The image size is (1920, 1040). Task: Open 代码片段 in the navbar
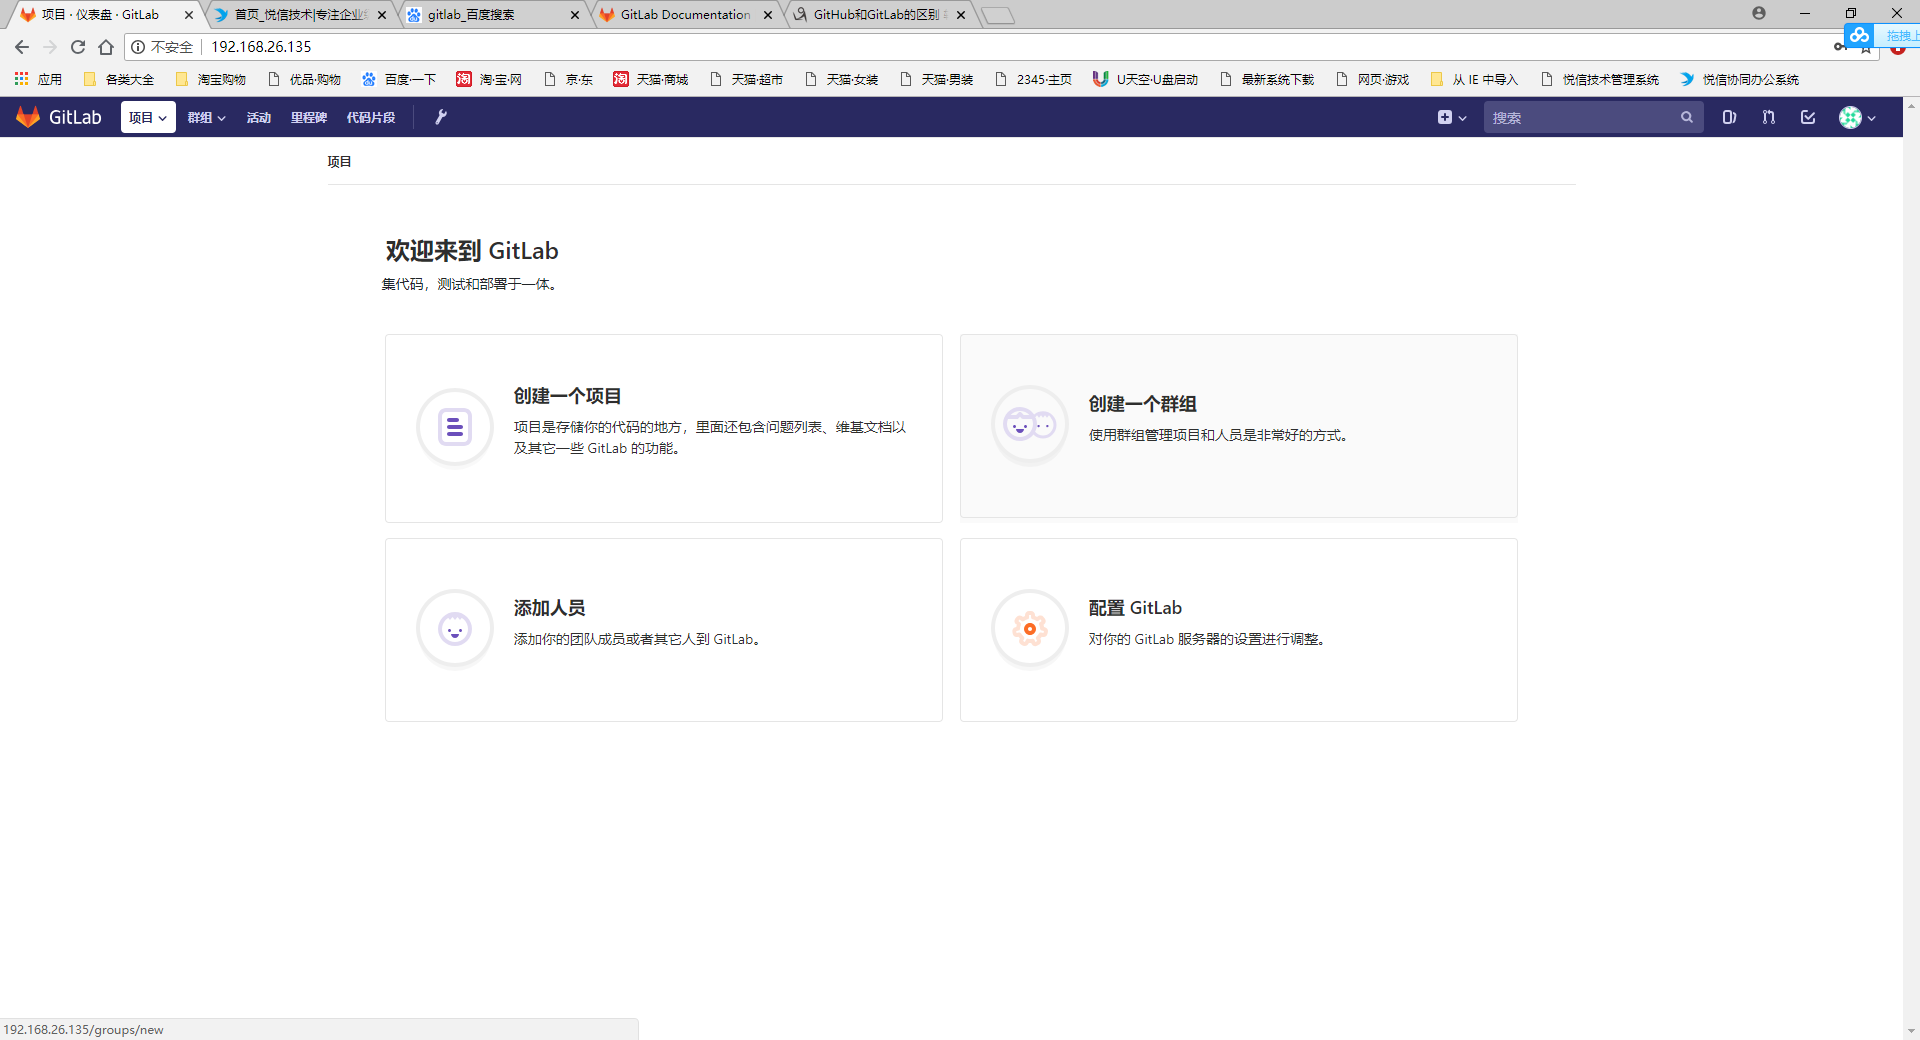pos(371,117)
